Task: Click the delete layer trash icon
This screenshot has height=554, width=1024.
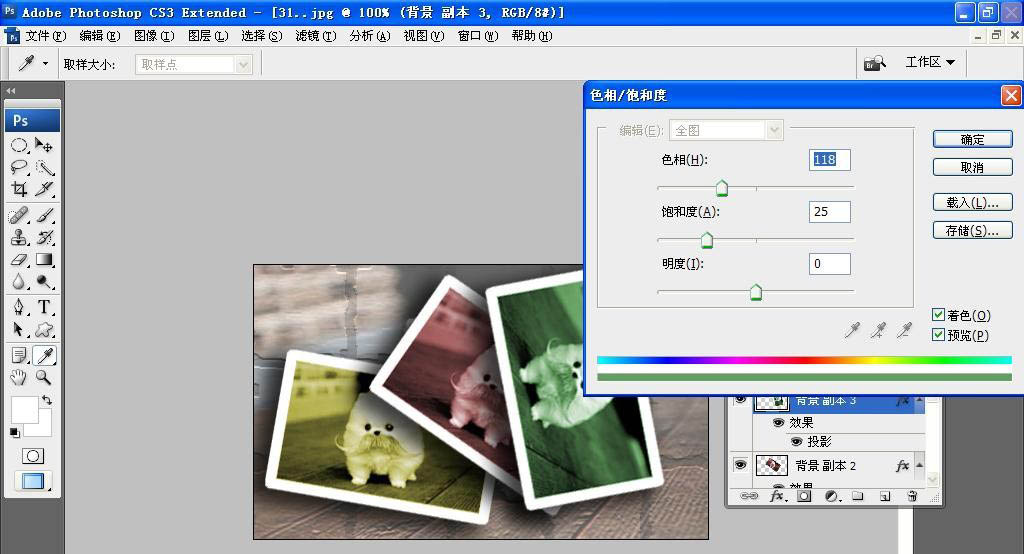Action: pyautogui.click(x=912, y=496)
